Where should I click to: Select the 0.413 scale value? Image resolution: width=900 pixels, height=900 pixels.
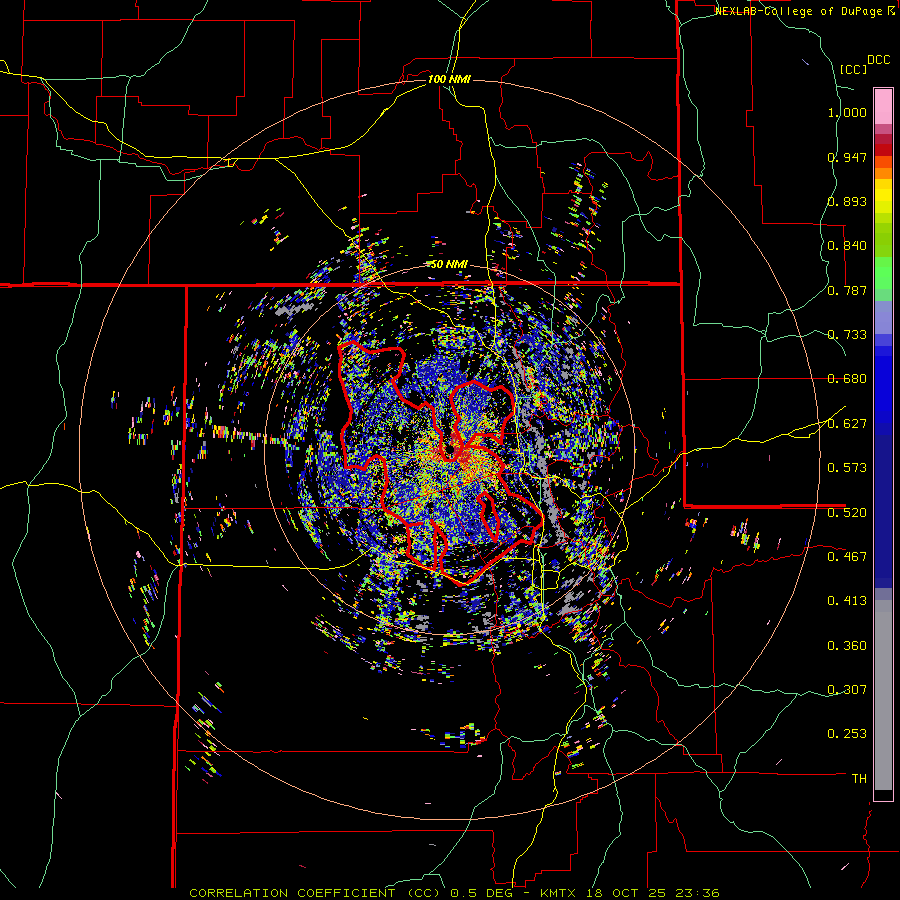847,601
